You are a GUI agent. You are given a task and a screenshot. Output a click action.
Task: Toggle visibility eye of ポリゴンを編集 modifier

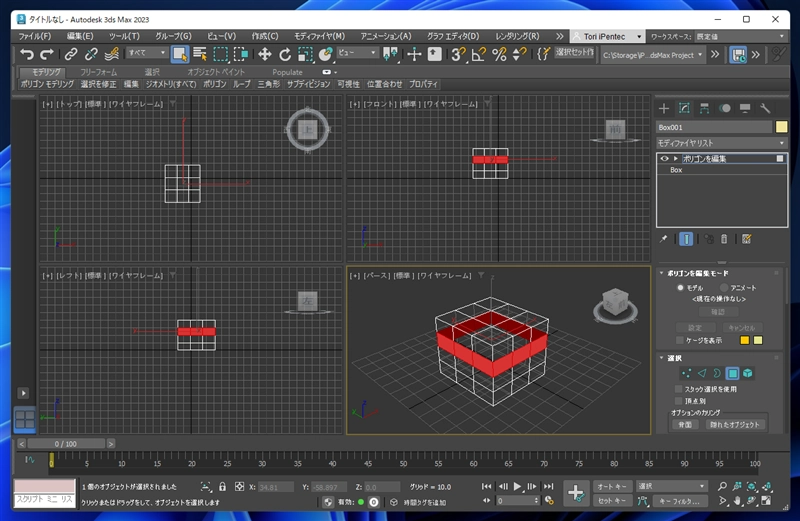pyautogui.click(x=664, y=159)
